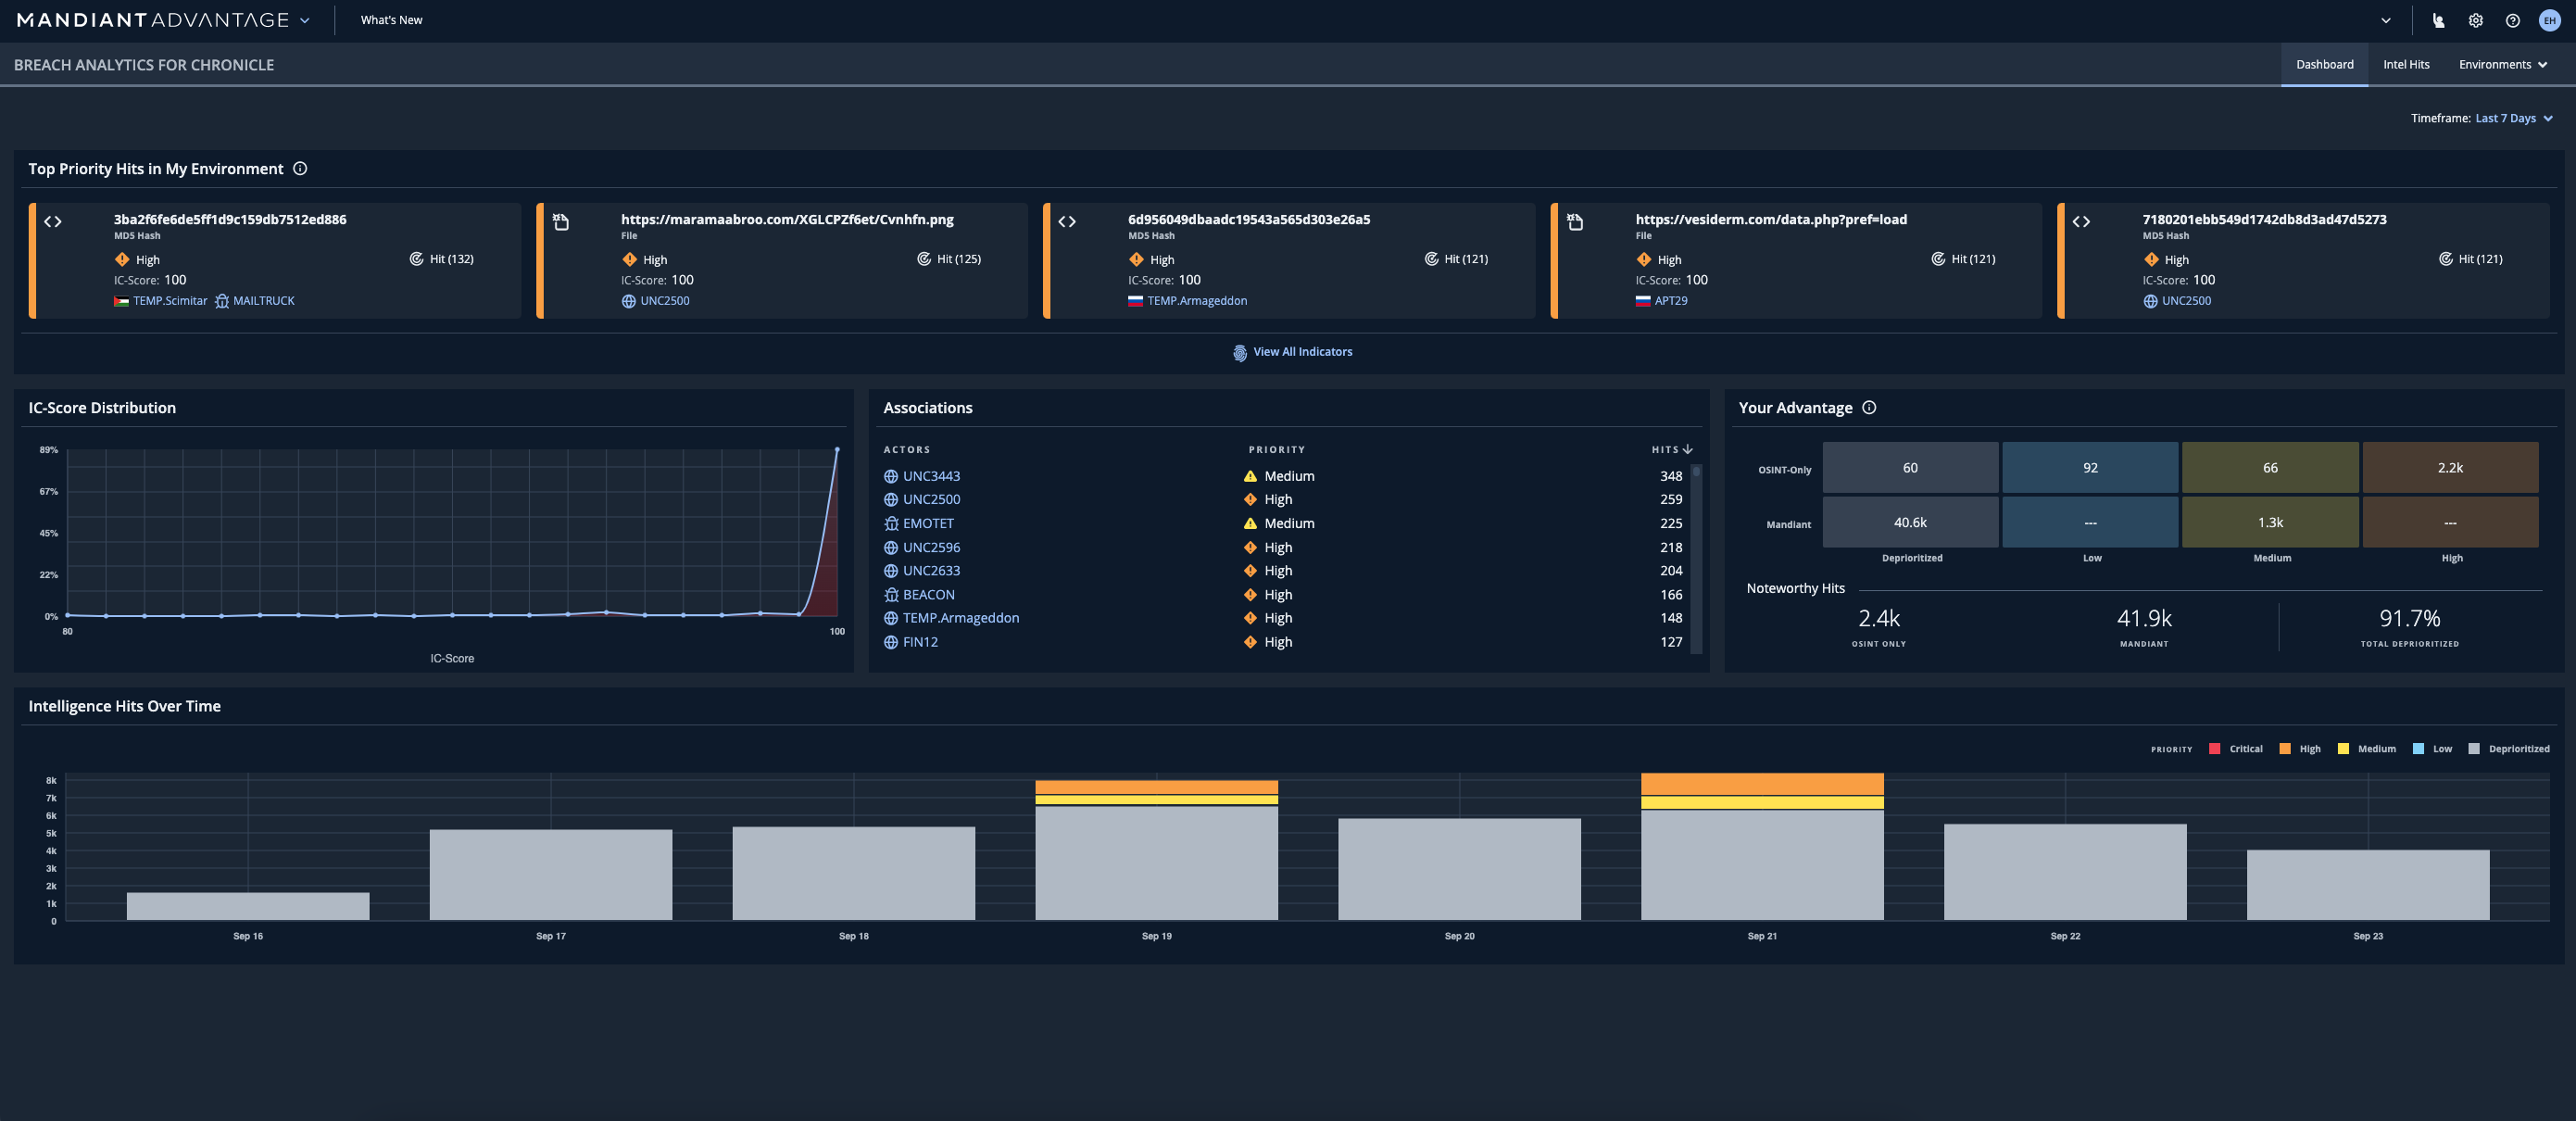Click the bug icon beside EMOTET

point(890,524)
